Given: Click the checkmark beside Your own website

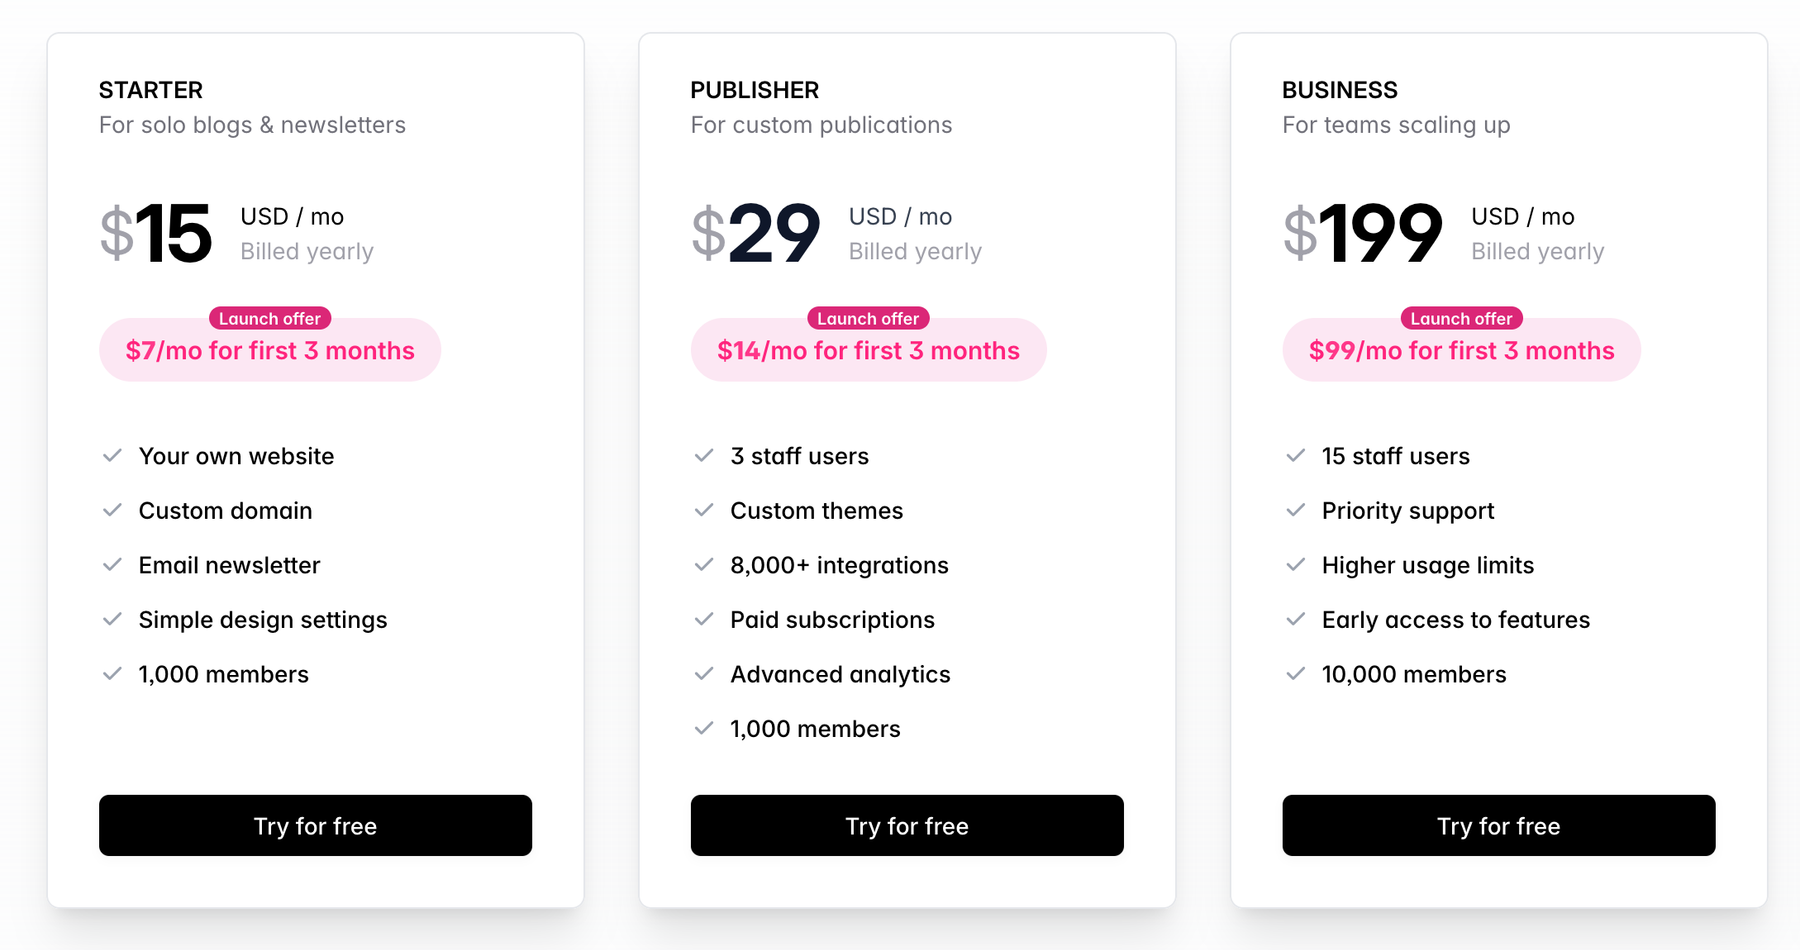Looking at the screenshot, I should click(x=112, y=456).
